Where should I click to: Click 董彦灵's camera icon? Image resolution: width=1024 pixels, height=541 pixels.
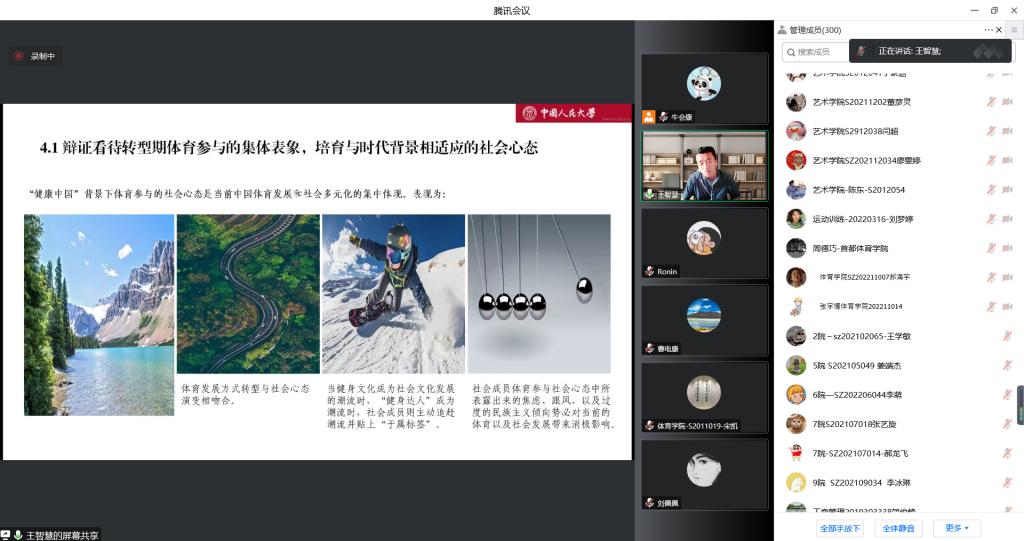tap(1007, 102)
